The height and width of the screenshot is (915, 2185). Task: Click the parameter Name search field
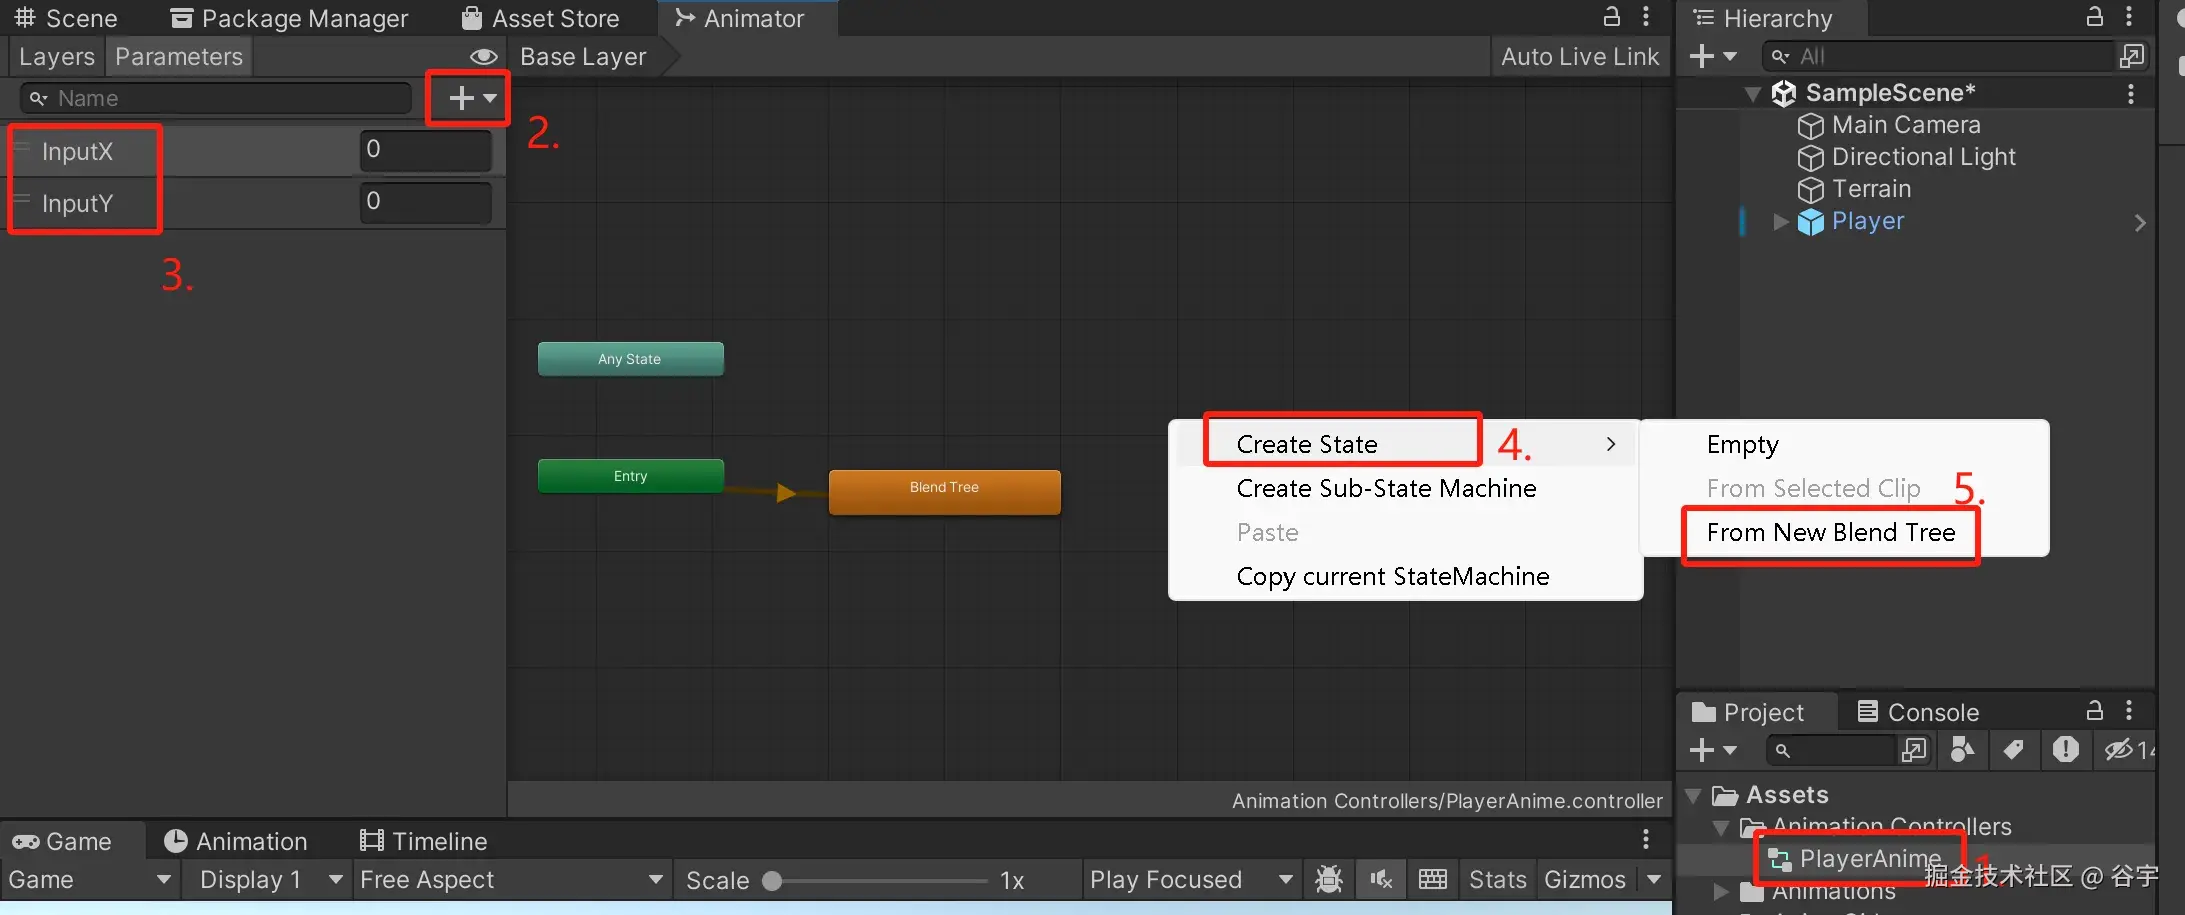[x=216, y=98]
